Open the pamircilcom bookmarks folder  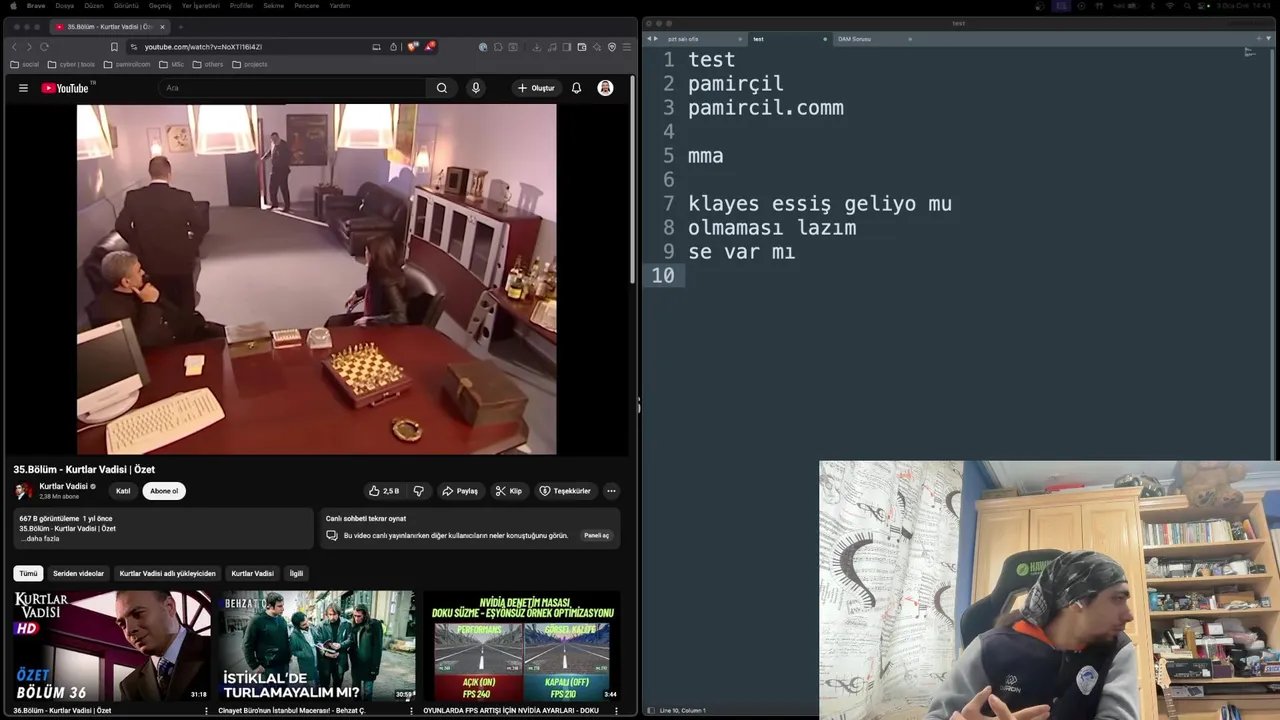pos(127,64)
